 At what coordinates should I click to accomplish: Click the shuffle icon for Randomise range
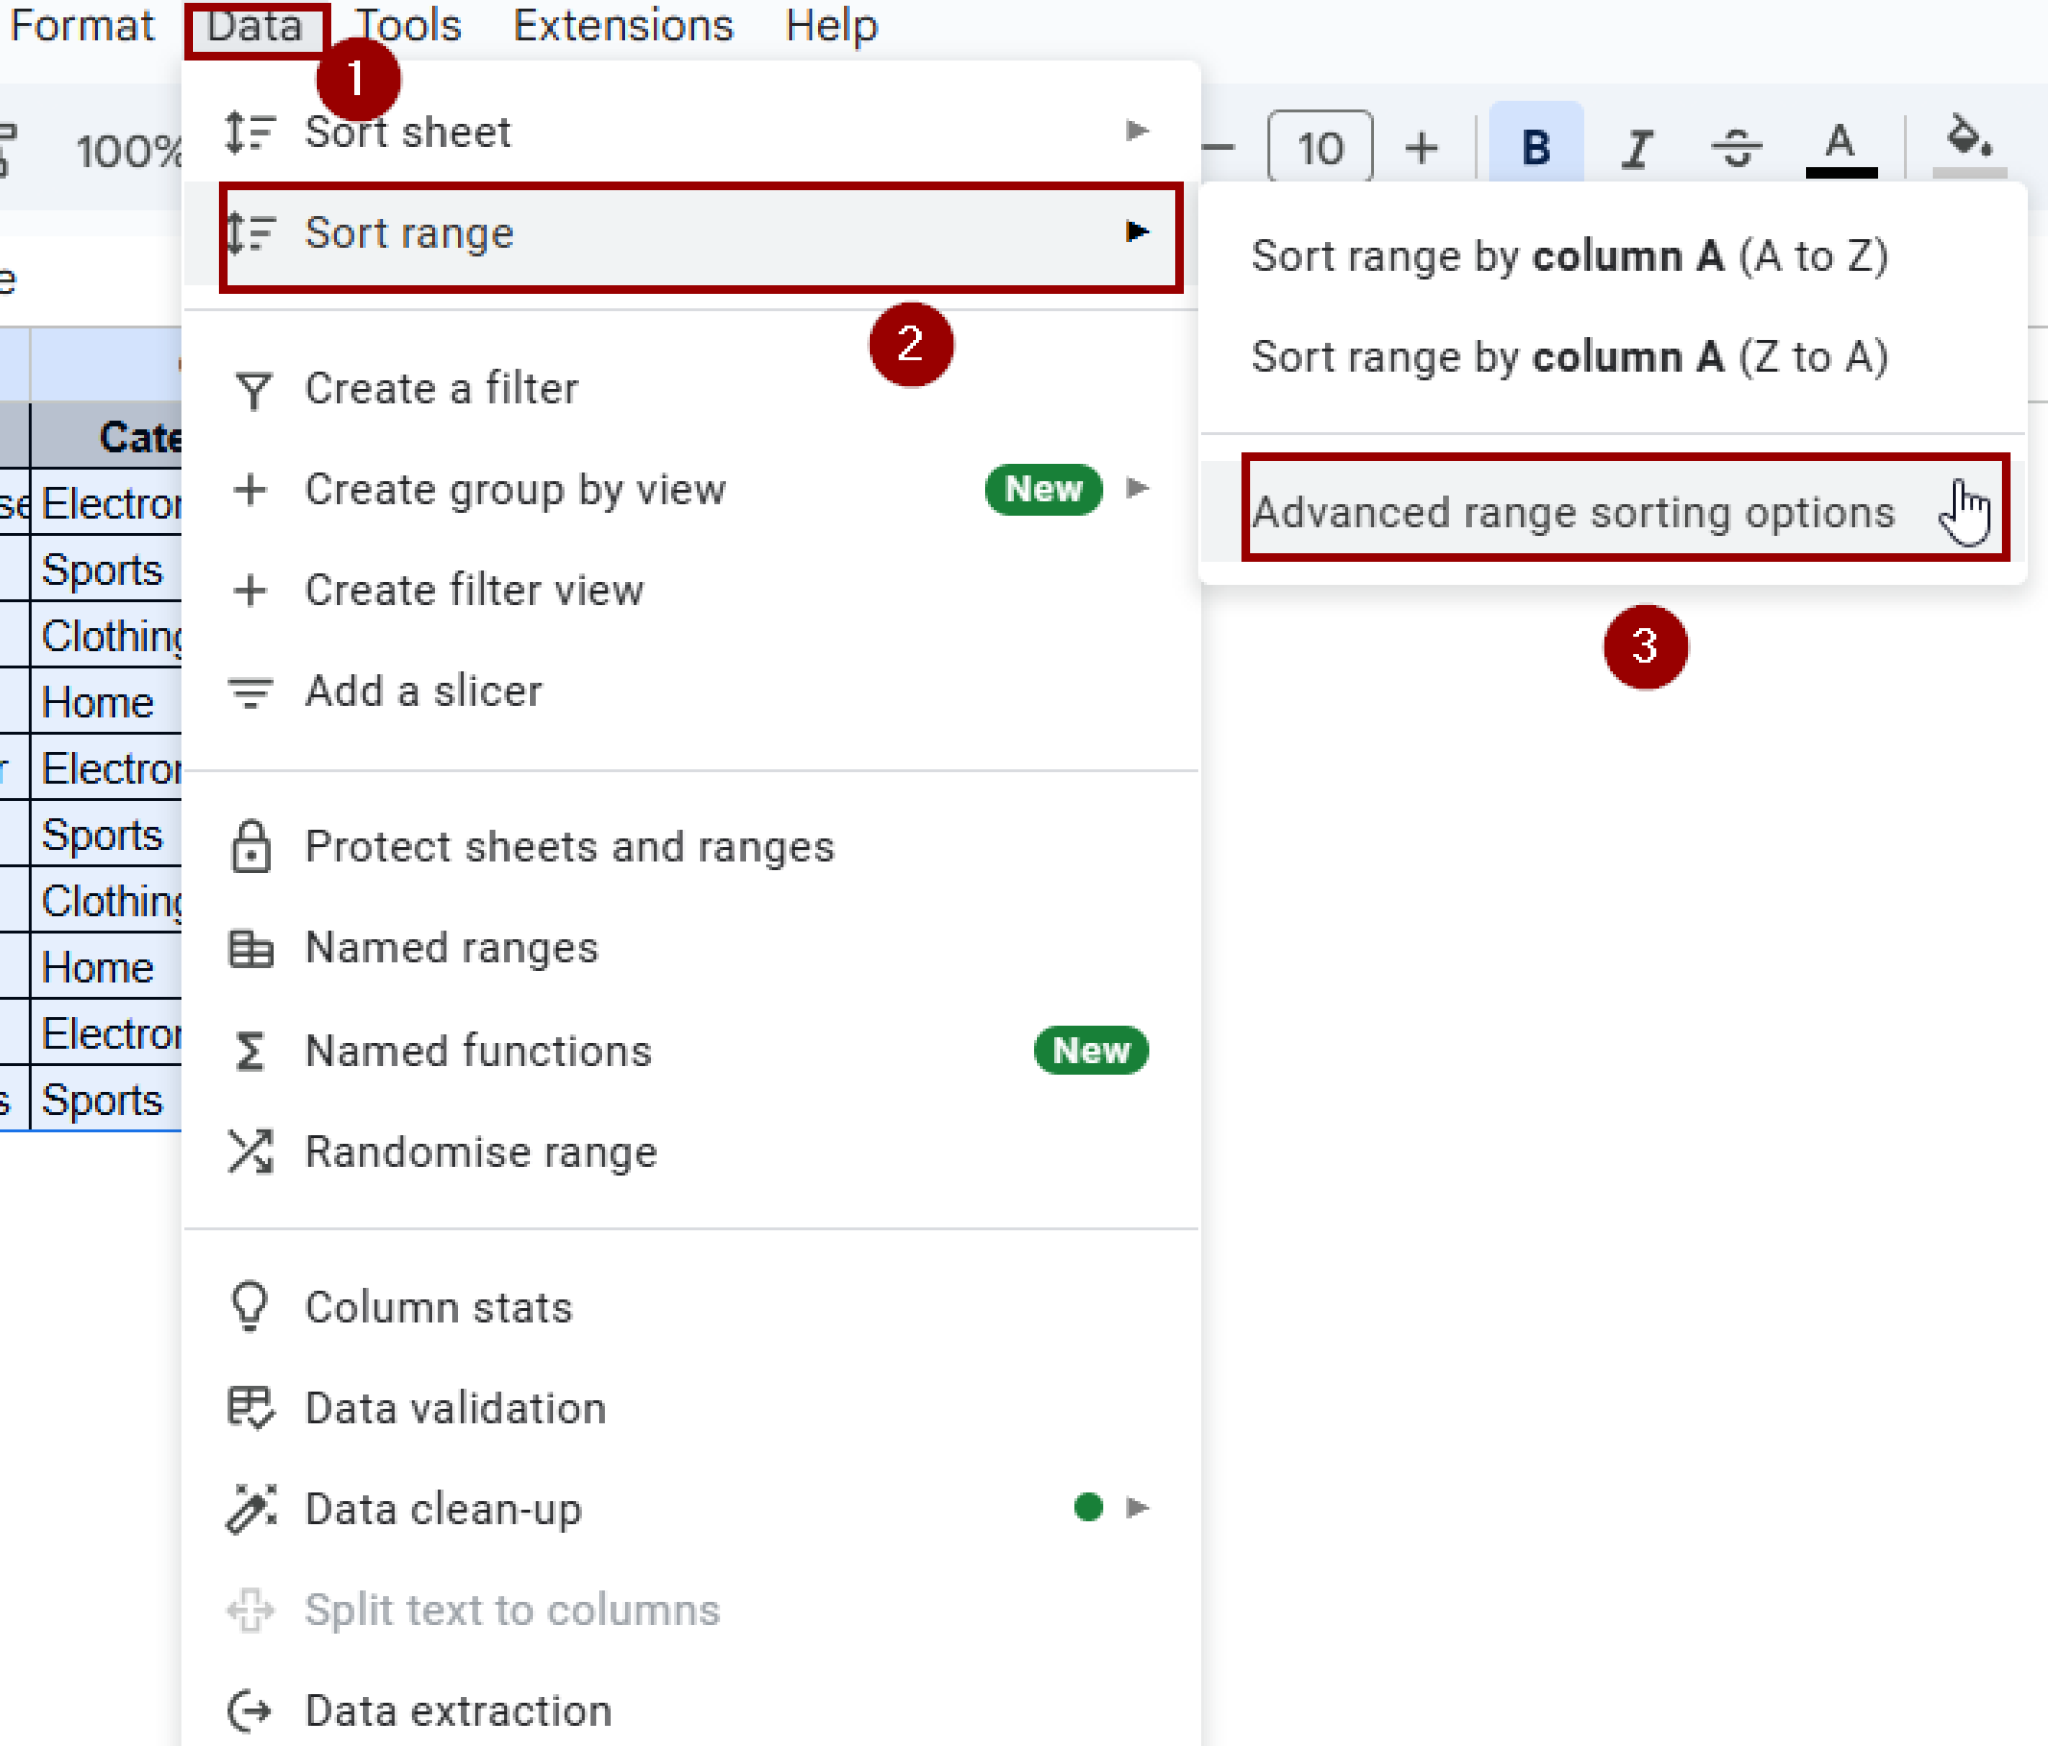point(251,1152)
